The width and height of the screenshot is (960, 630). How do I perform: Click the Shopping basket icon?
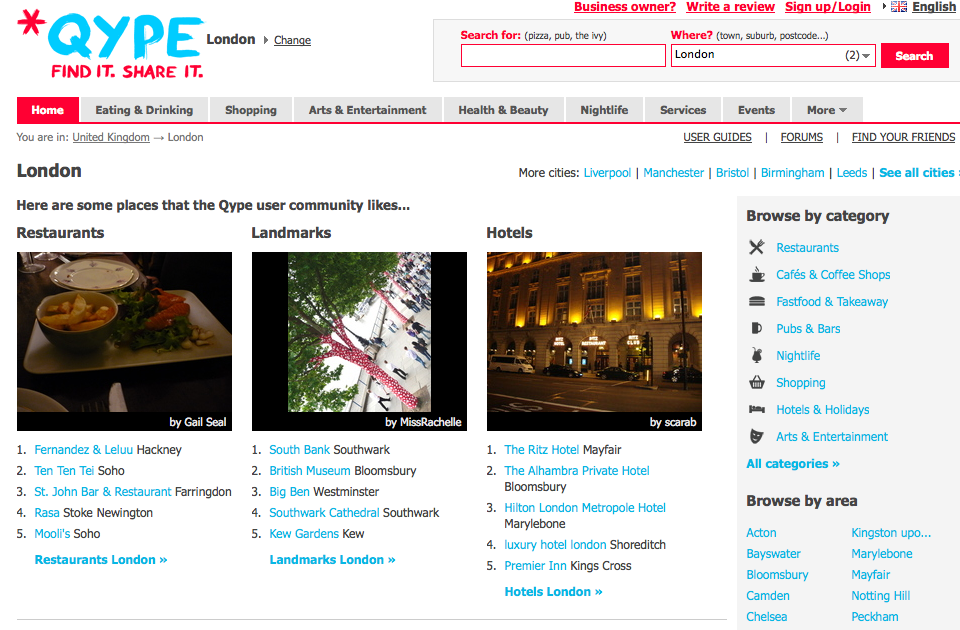[x=757, y=383]
